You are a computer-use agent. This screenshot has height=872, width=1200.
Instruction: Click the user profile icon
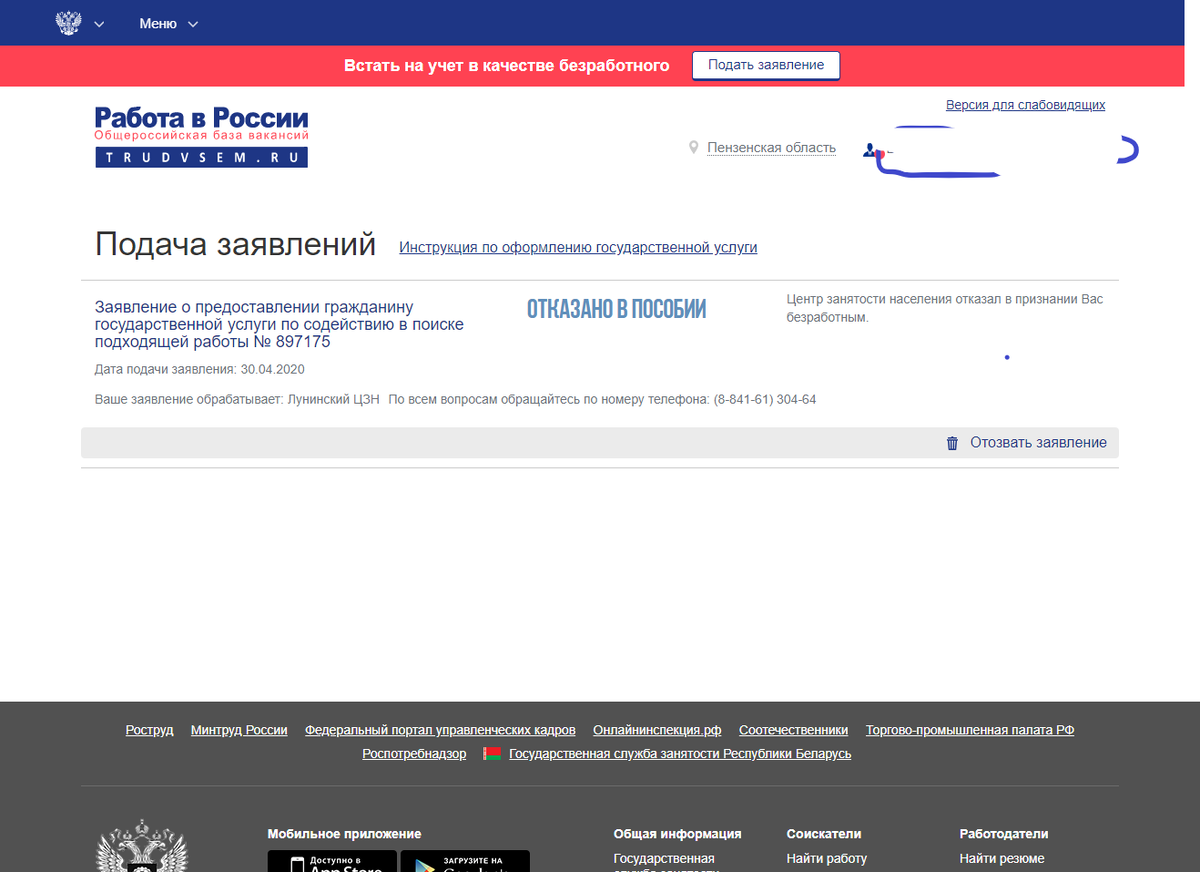tap(871, 149)
